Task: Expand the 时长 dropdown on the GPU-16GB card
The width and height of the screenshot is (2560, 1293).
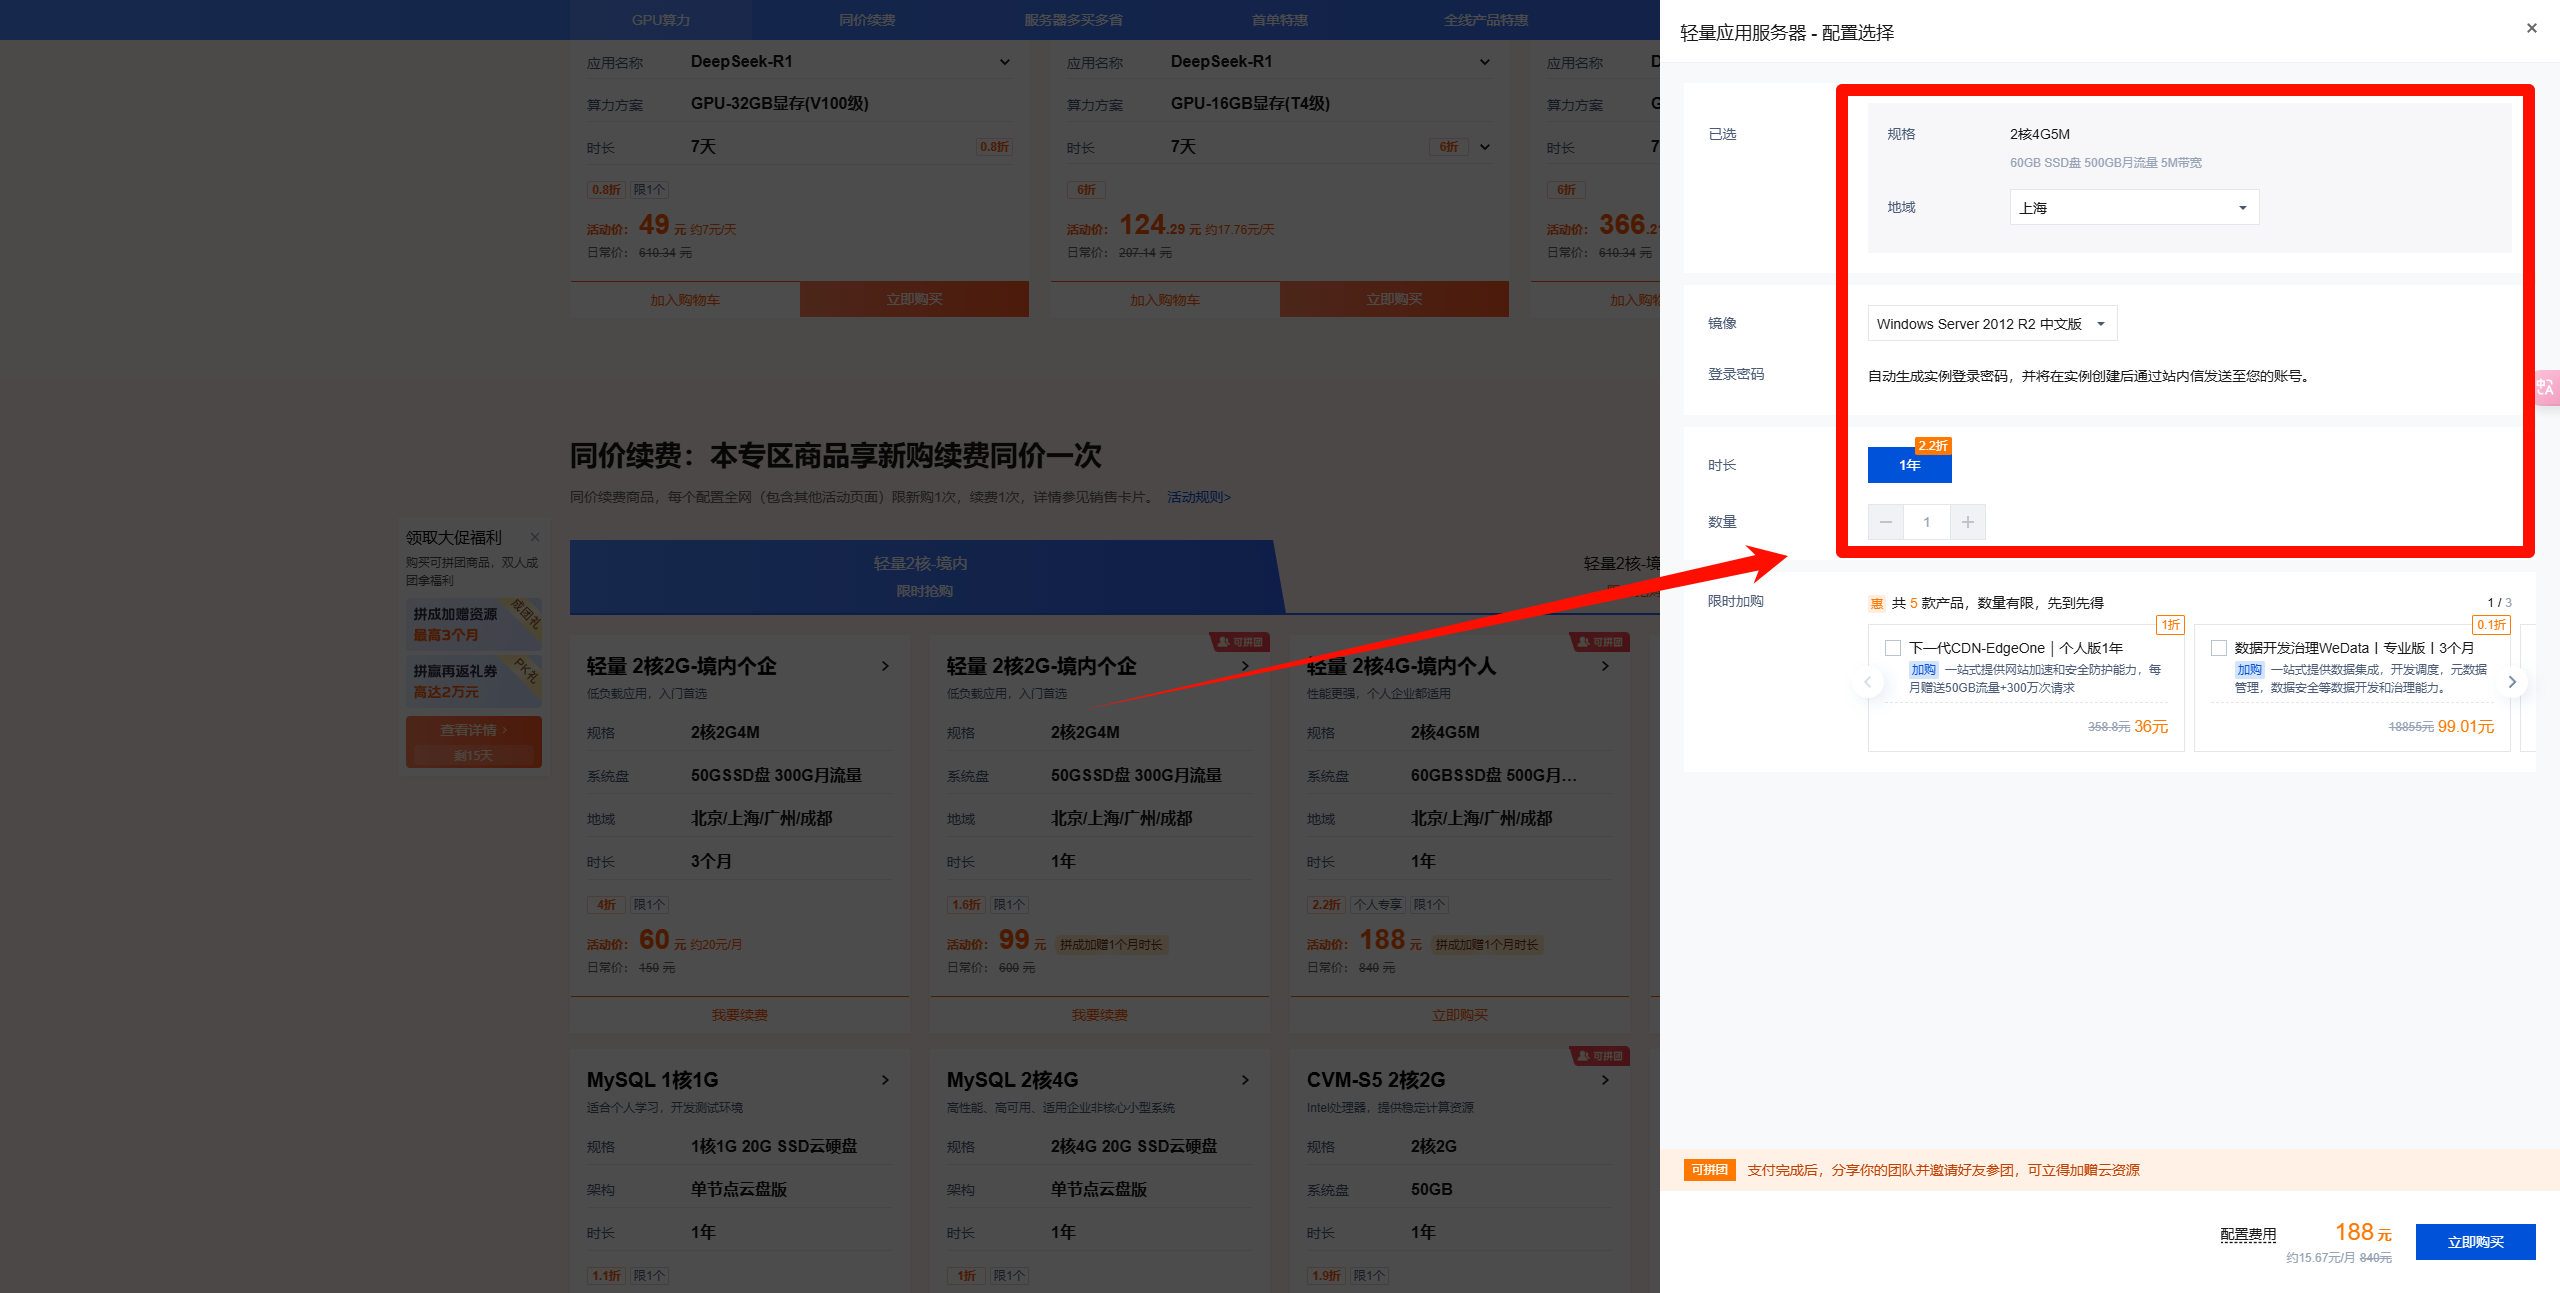Action: click(x=1486, y=146)
